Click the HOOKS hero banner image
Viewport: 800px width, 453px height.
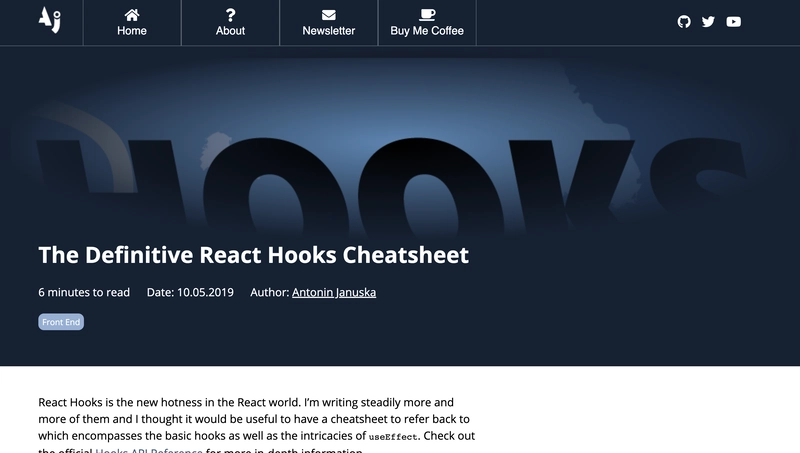[400, 148]
